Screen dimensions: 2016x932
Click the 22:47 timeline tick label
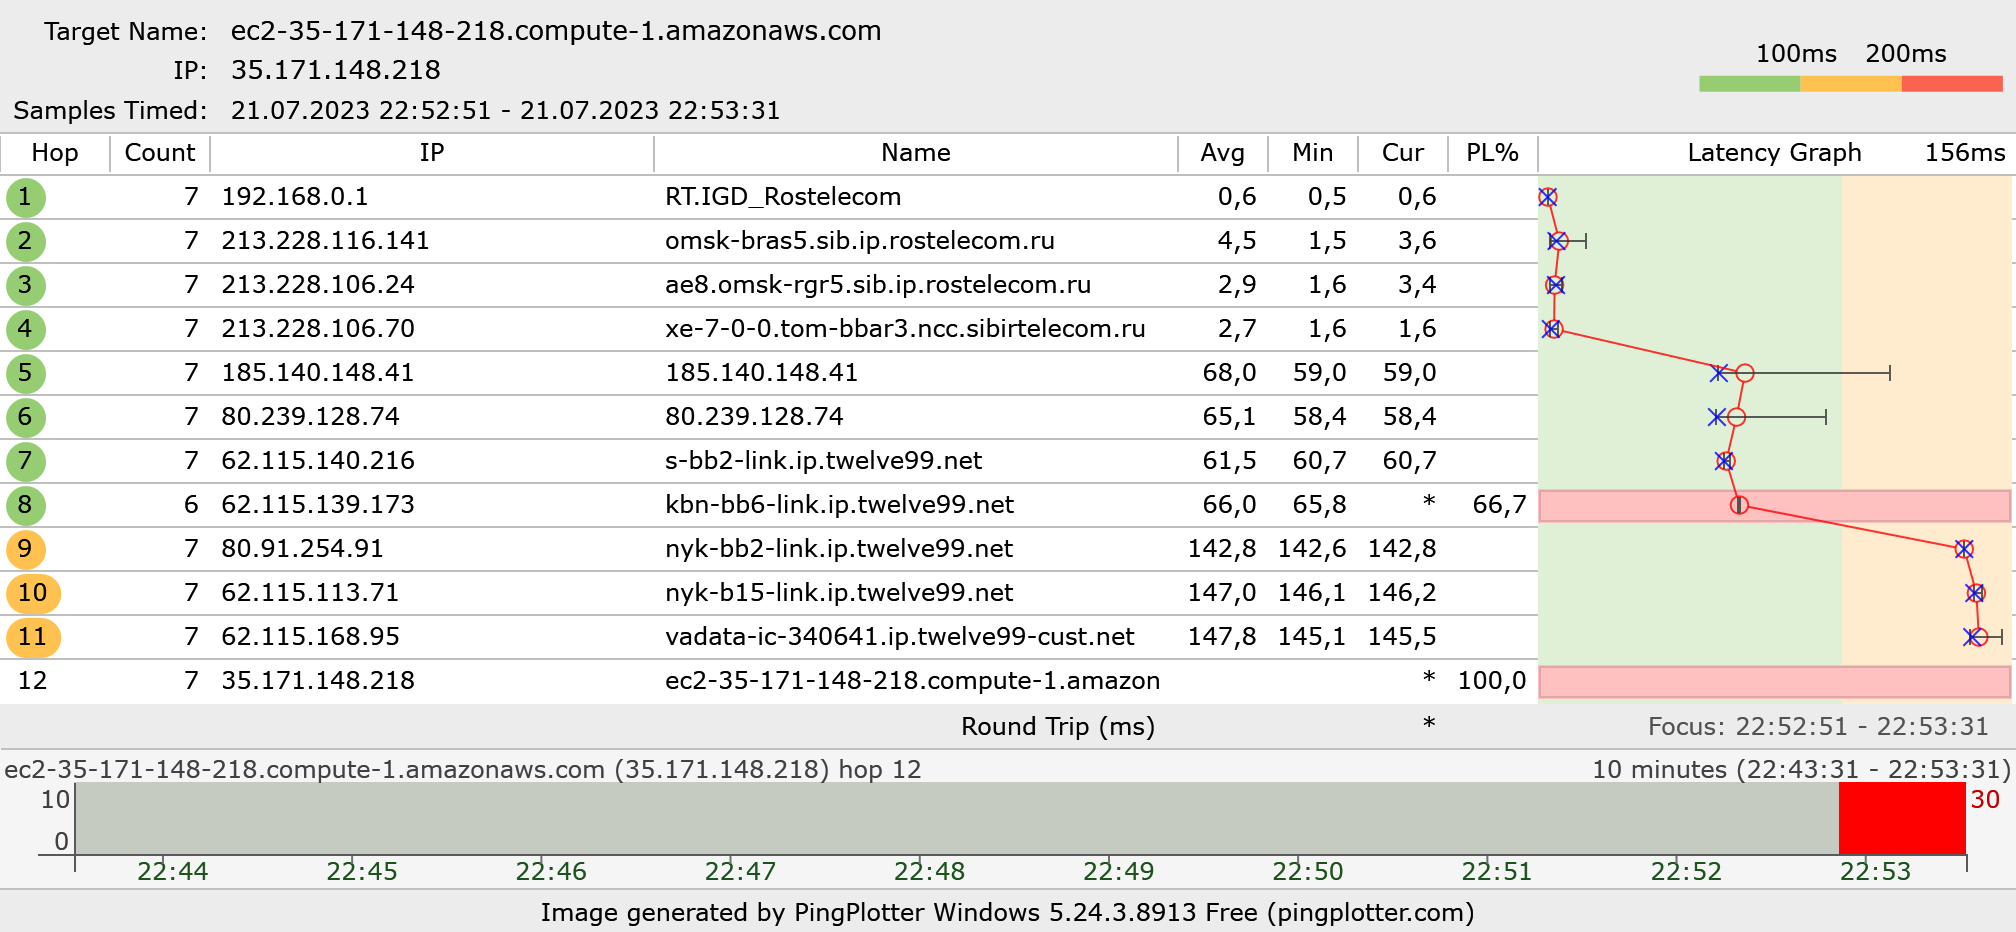coord(740,871)
